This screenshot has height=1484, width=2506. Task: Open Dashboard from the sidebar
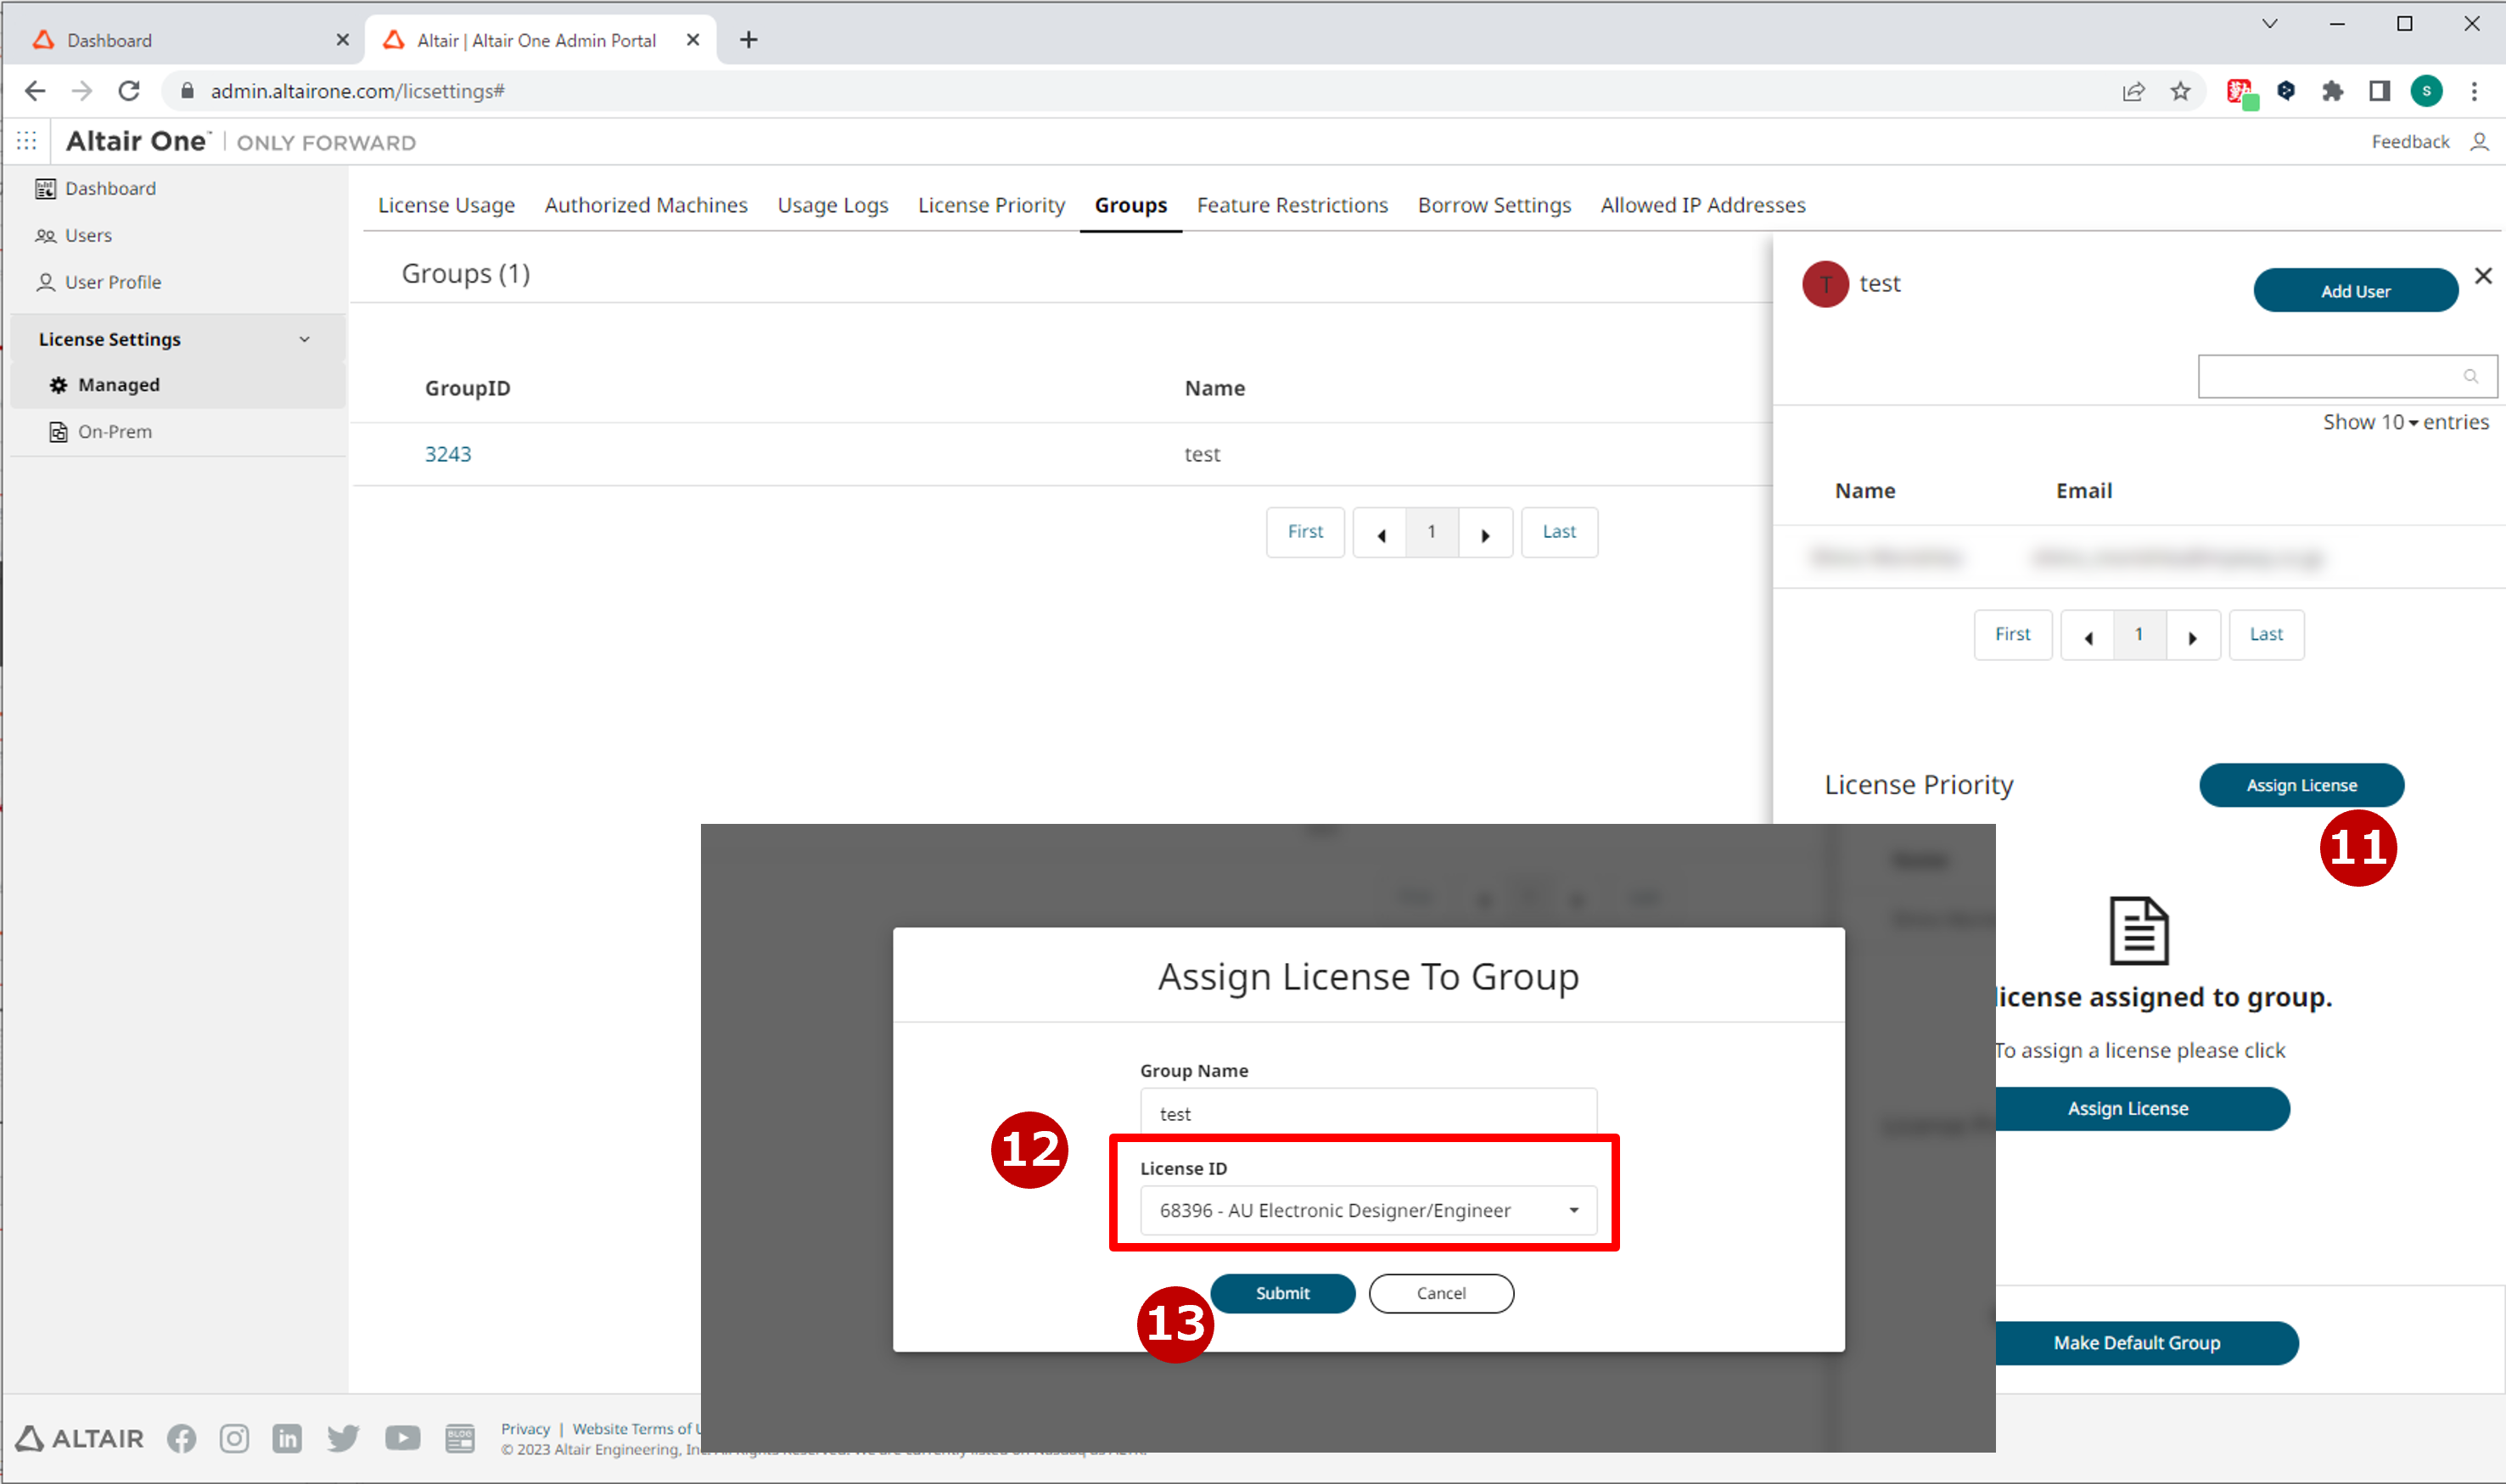[110, 188]
